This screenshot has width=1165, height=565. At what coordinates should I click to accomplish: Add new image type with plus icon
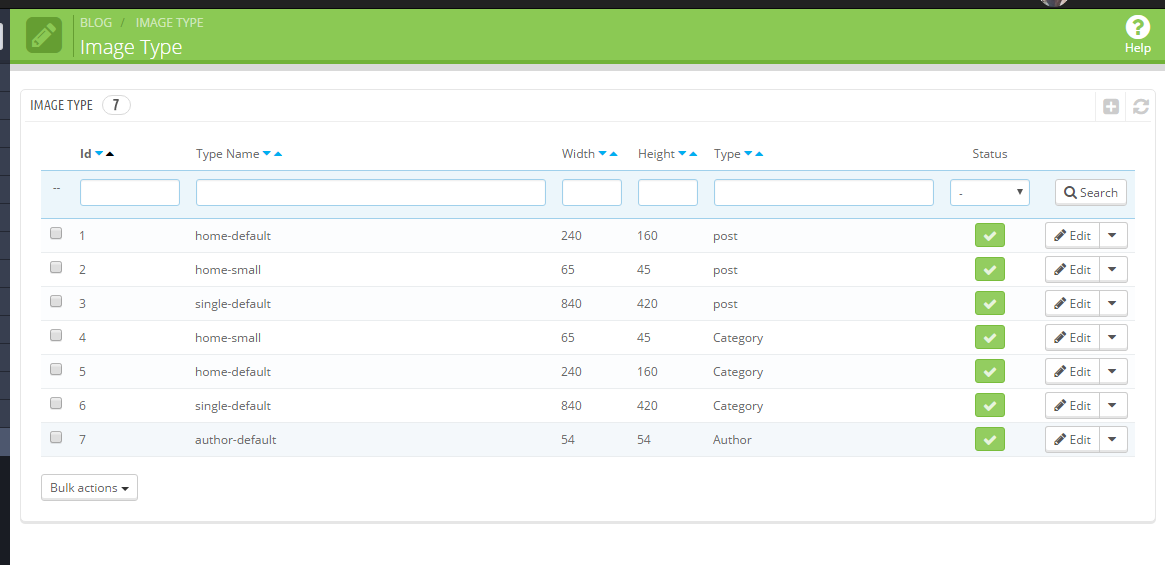1111,107
